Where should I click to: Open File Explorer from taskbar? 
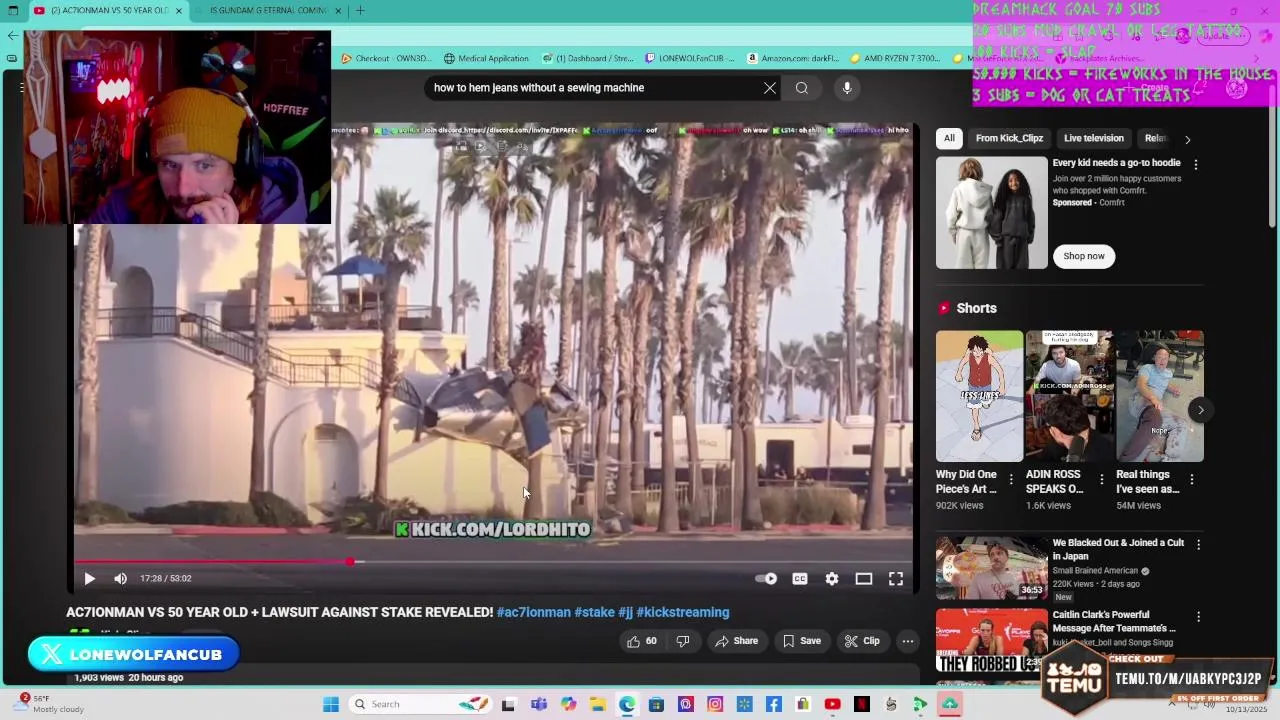coord(597,704)
